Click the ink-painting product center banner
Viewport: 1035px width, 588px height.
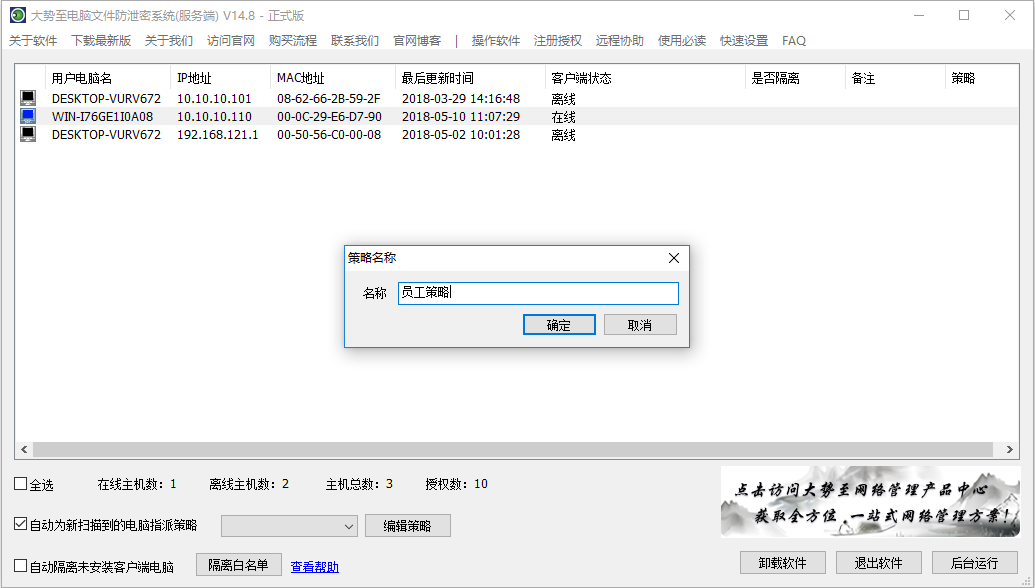click(x=869, y=503)
